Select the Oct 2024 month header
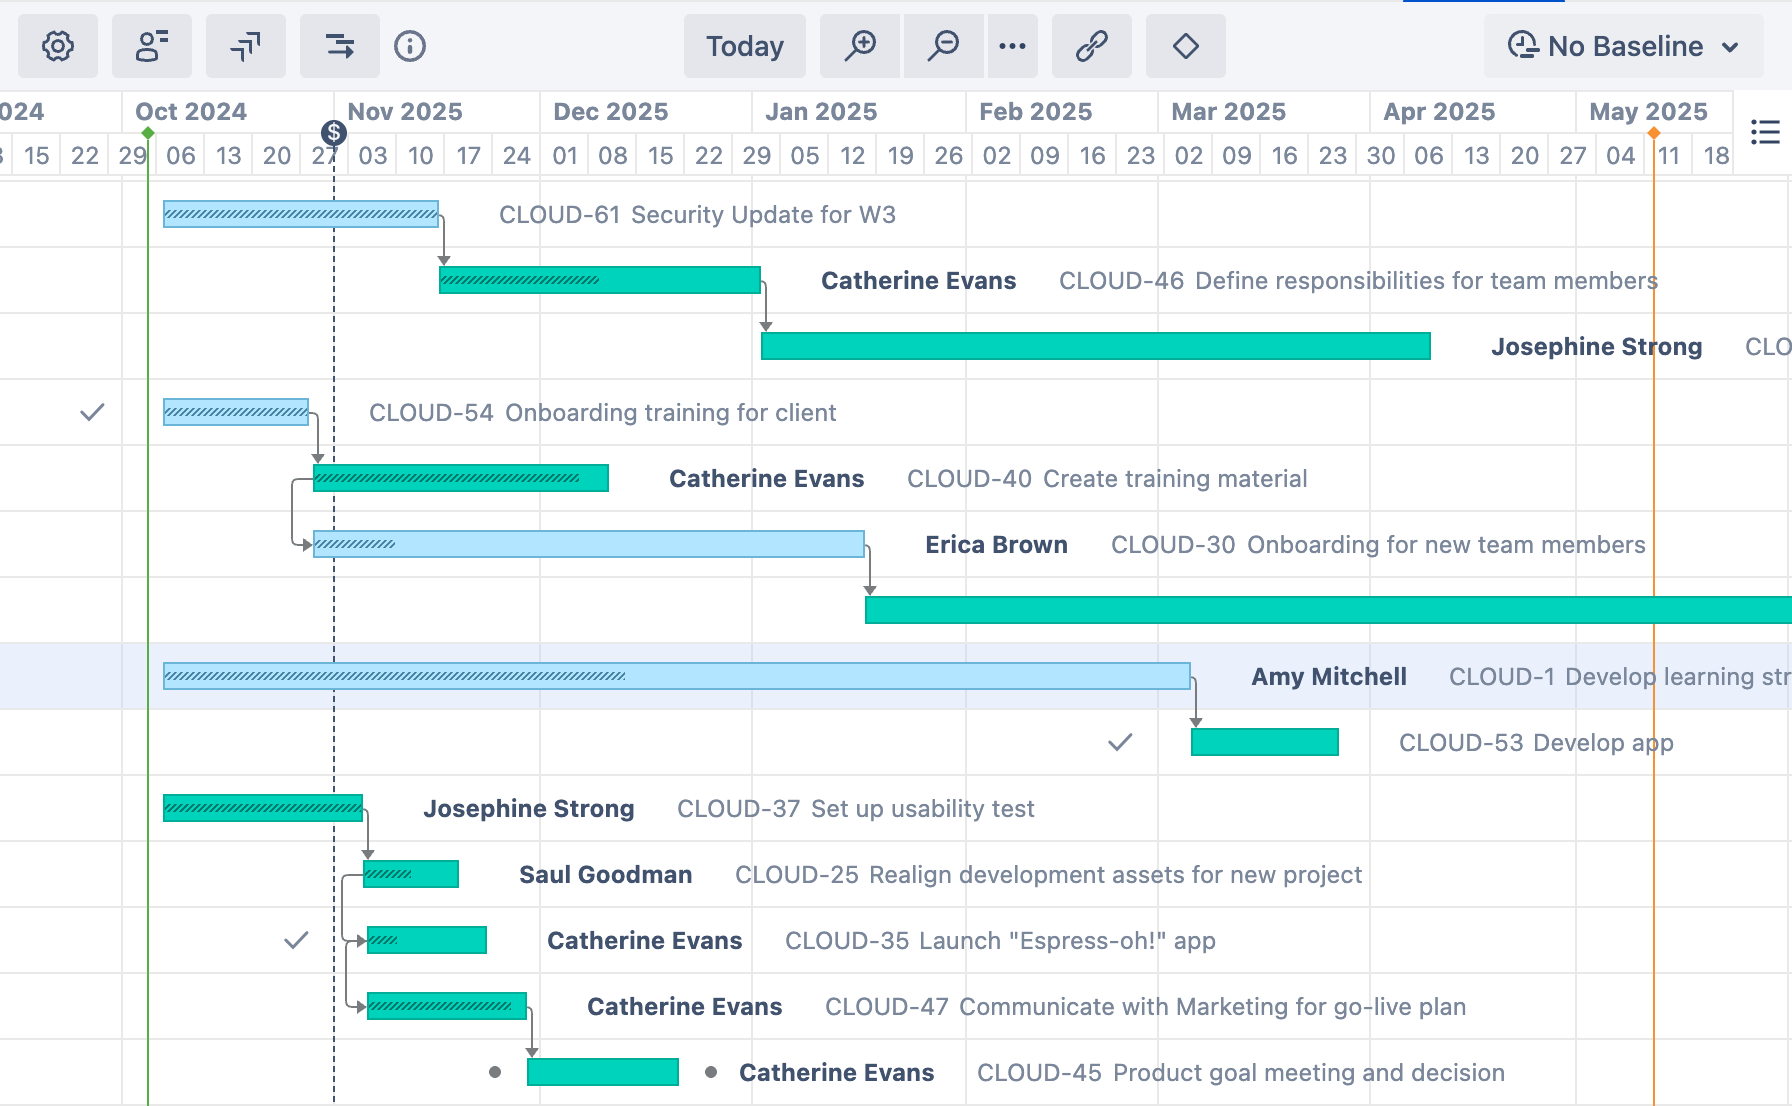The height and width of the screenshot is (1106, 1792). (191, 111)
